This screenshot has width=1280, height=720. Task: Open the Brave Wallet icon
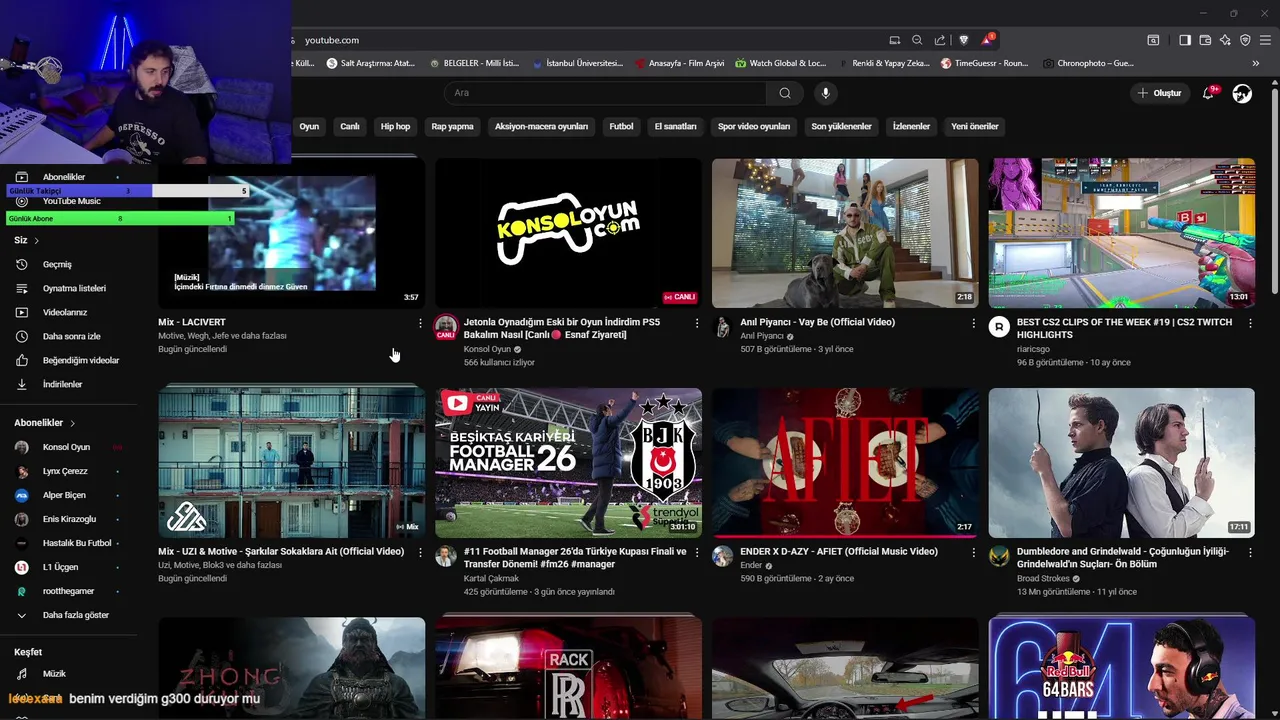[1205, 40]
